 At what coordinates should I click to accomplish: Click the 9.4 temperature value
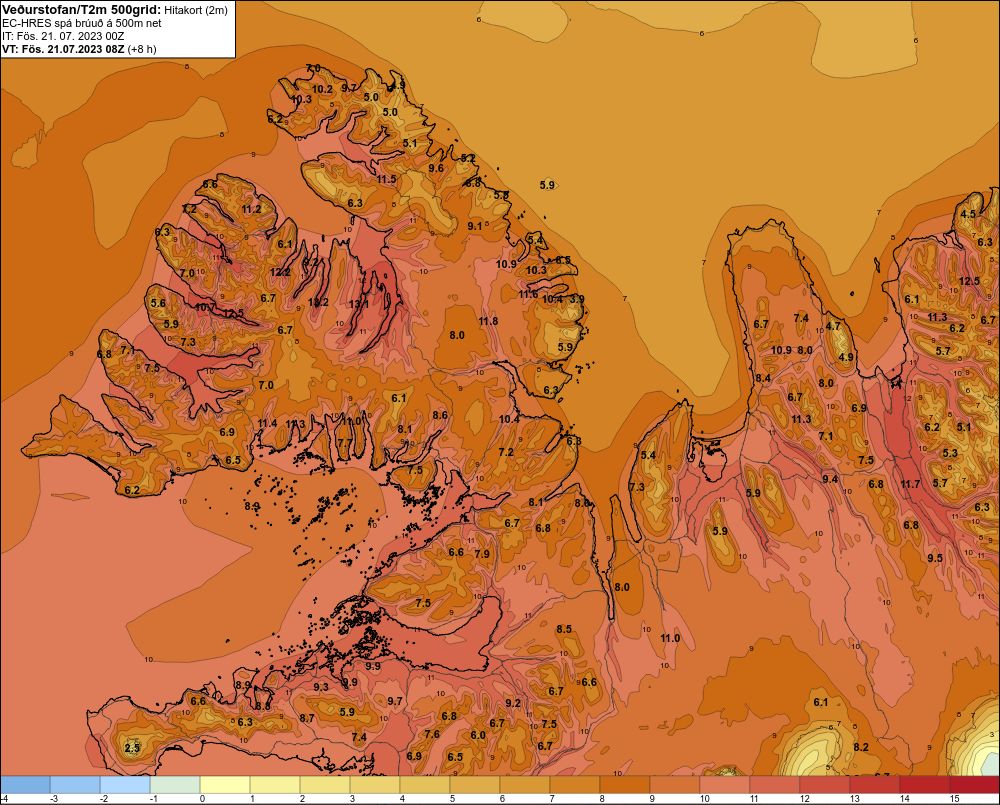point(830,479)
